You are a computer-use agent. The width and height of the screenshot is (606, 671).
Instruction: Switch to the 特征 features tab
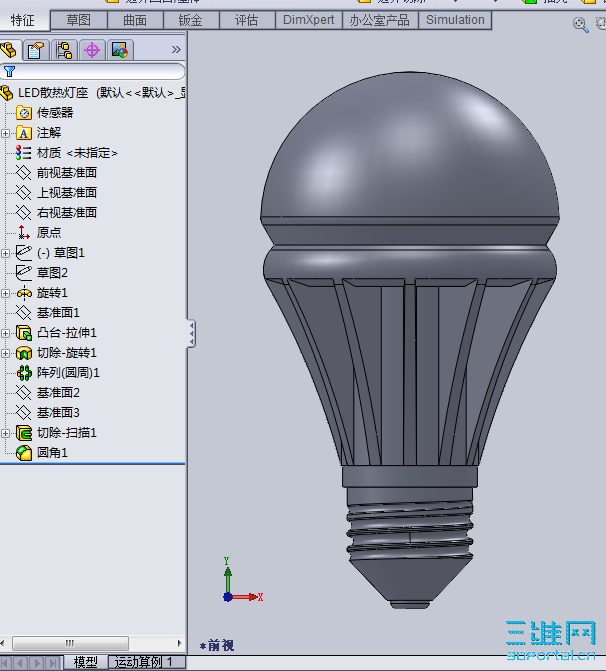(x=25, y=21)
